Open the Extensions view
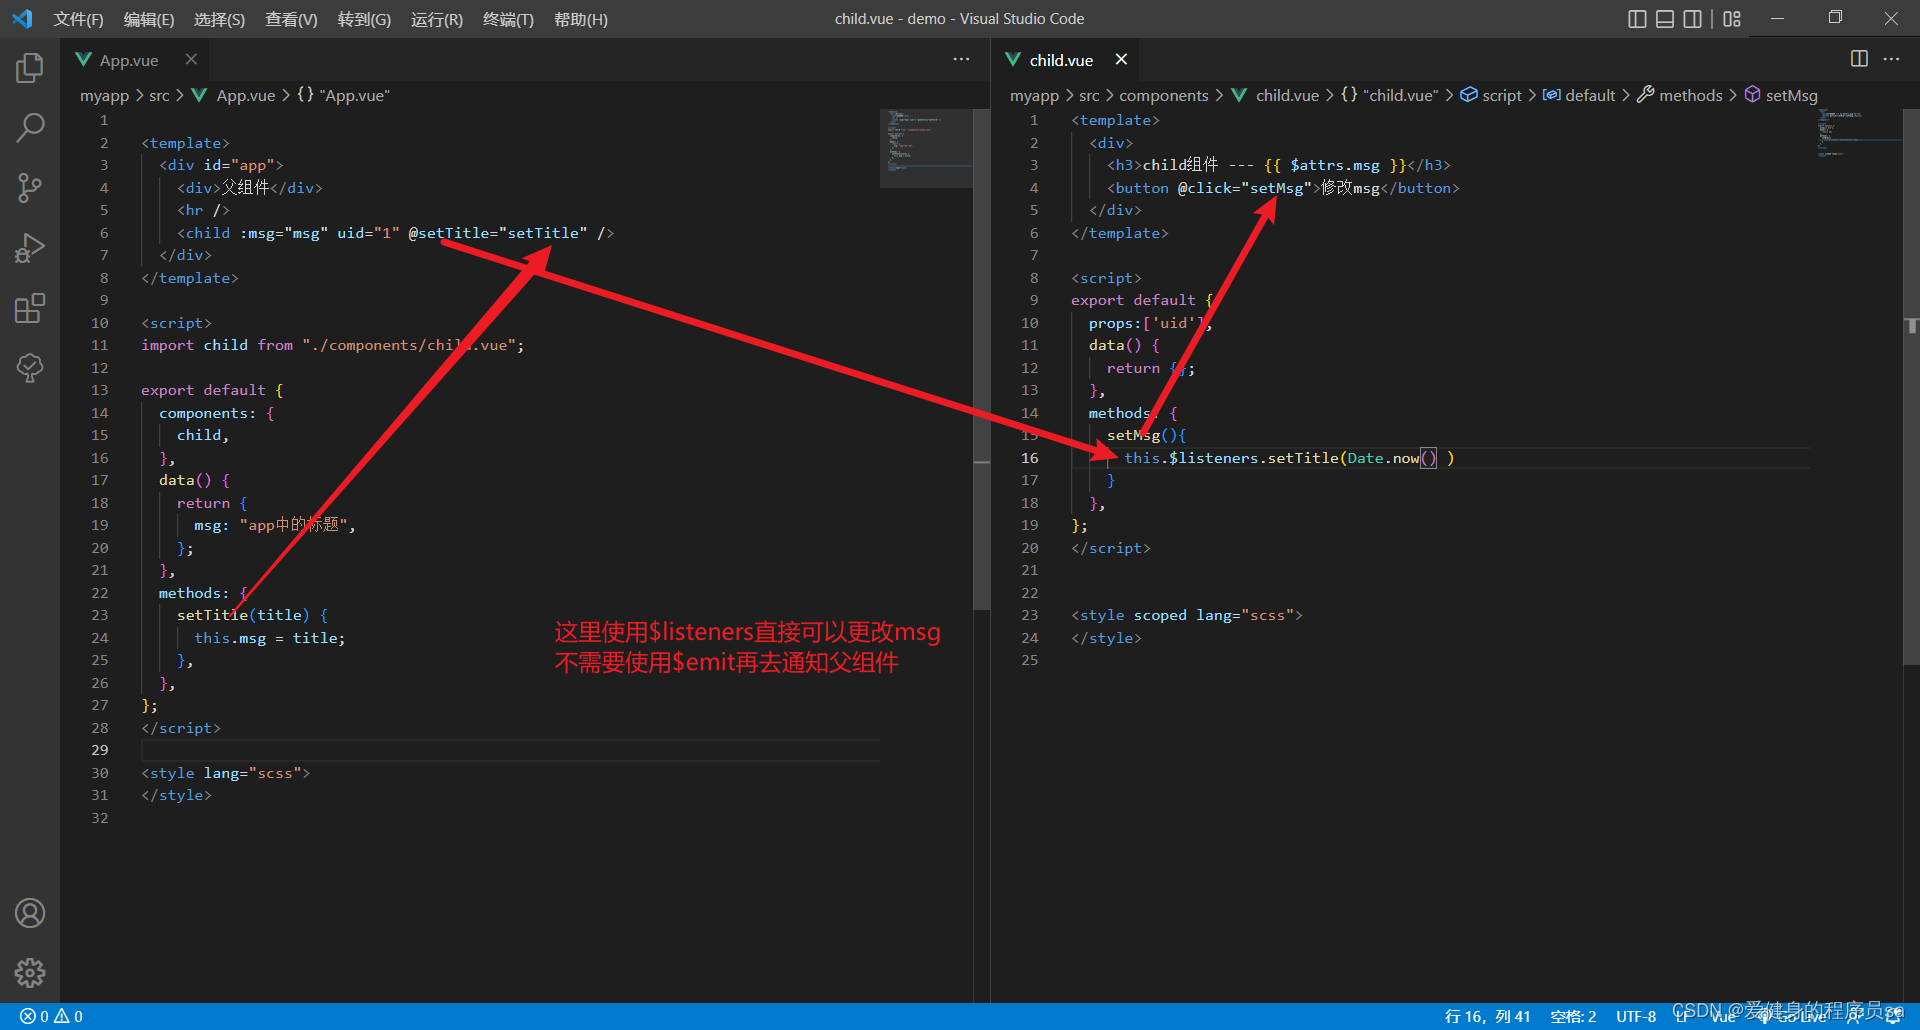The image size is (1920, 1030). (x=30, y=308)
